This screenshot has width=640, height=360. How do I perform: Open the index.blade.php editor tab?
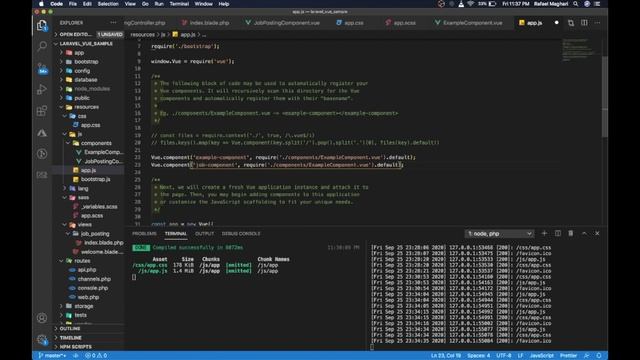(x=205, y=23)
